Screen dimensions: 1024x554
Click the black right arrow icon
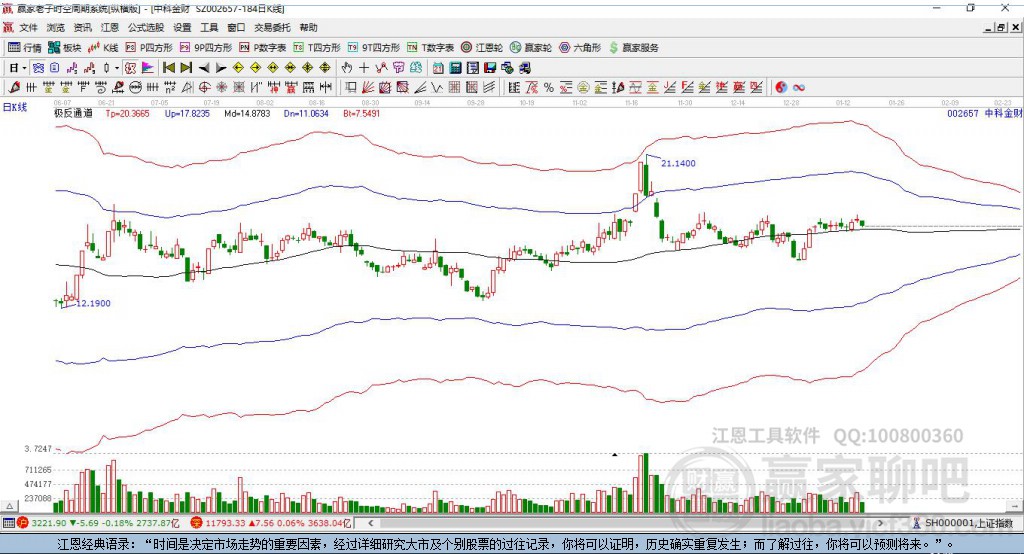(x=221, y=68)
